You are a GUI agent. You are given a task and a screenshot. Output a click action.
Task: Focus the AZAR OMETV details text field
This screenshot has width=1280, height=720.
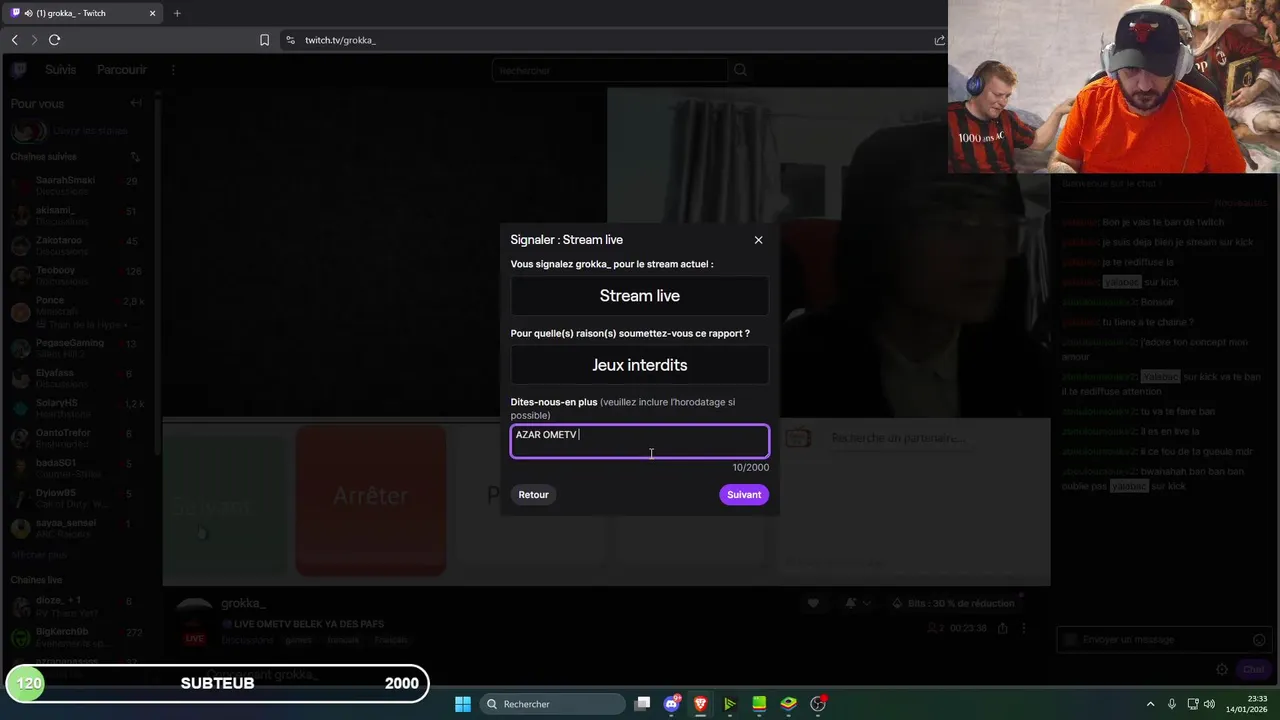(640, 441)
